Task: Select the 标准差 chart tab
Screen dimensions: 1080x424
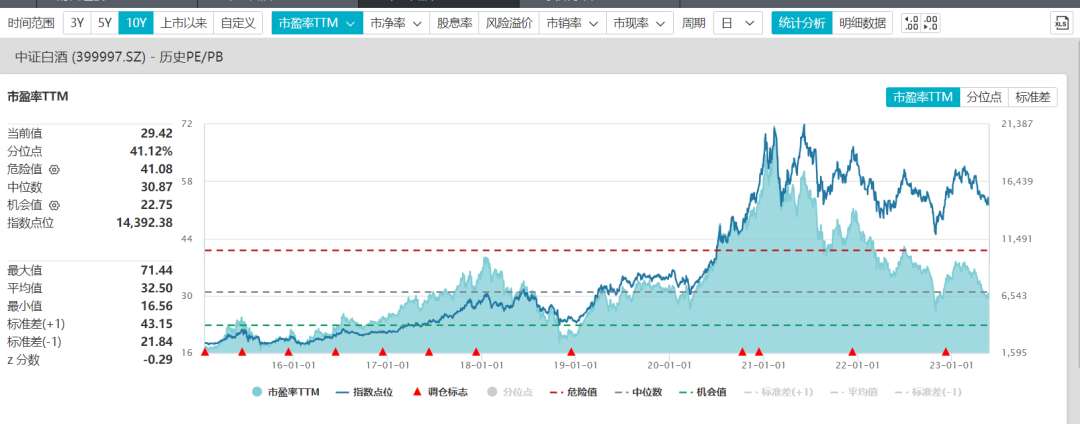Action: click(x=1033, y=97)
